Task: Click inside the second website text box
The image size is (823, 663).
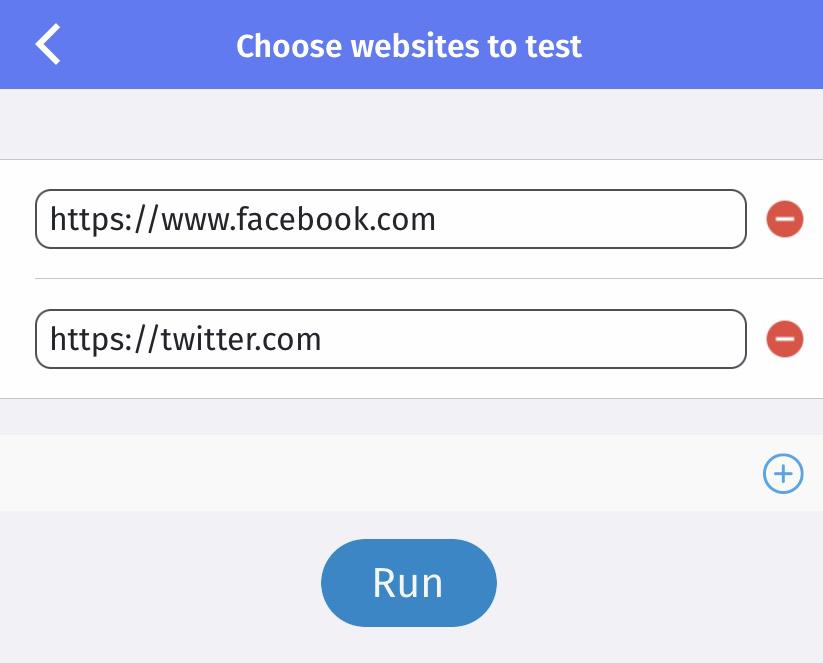Action: click(390, 339)
